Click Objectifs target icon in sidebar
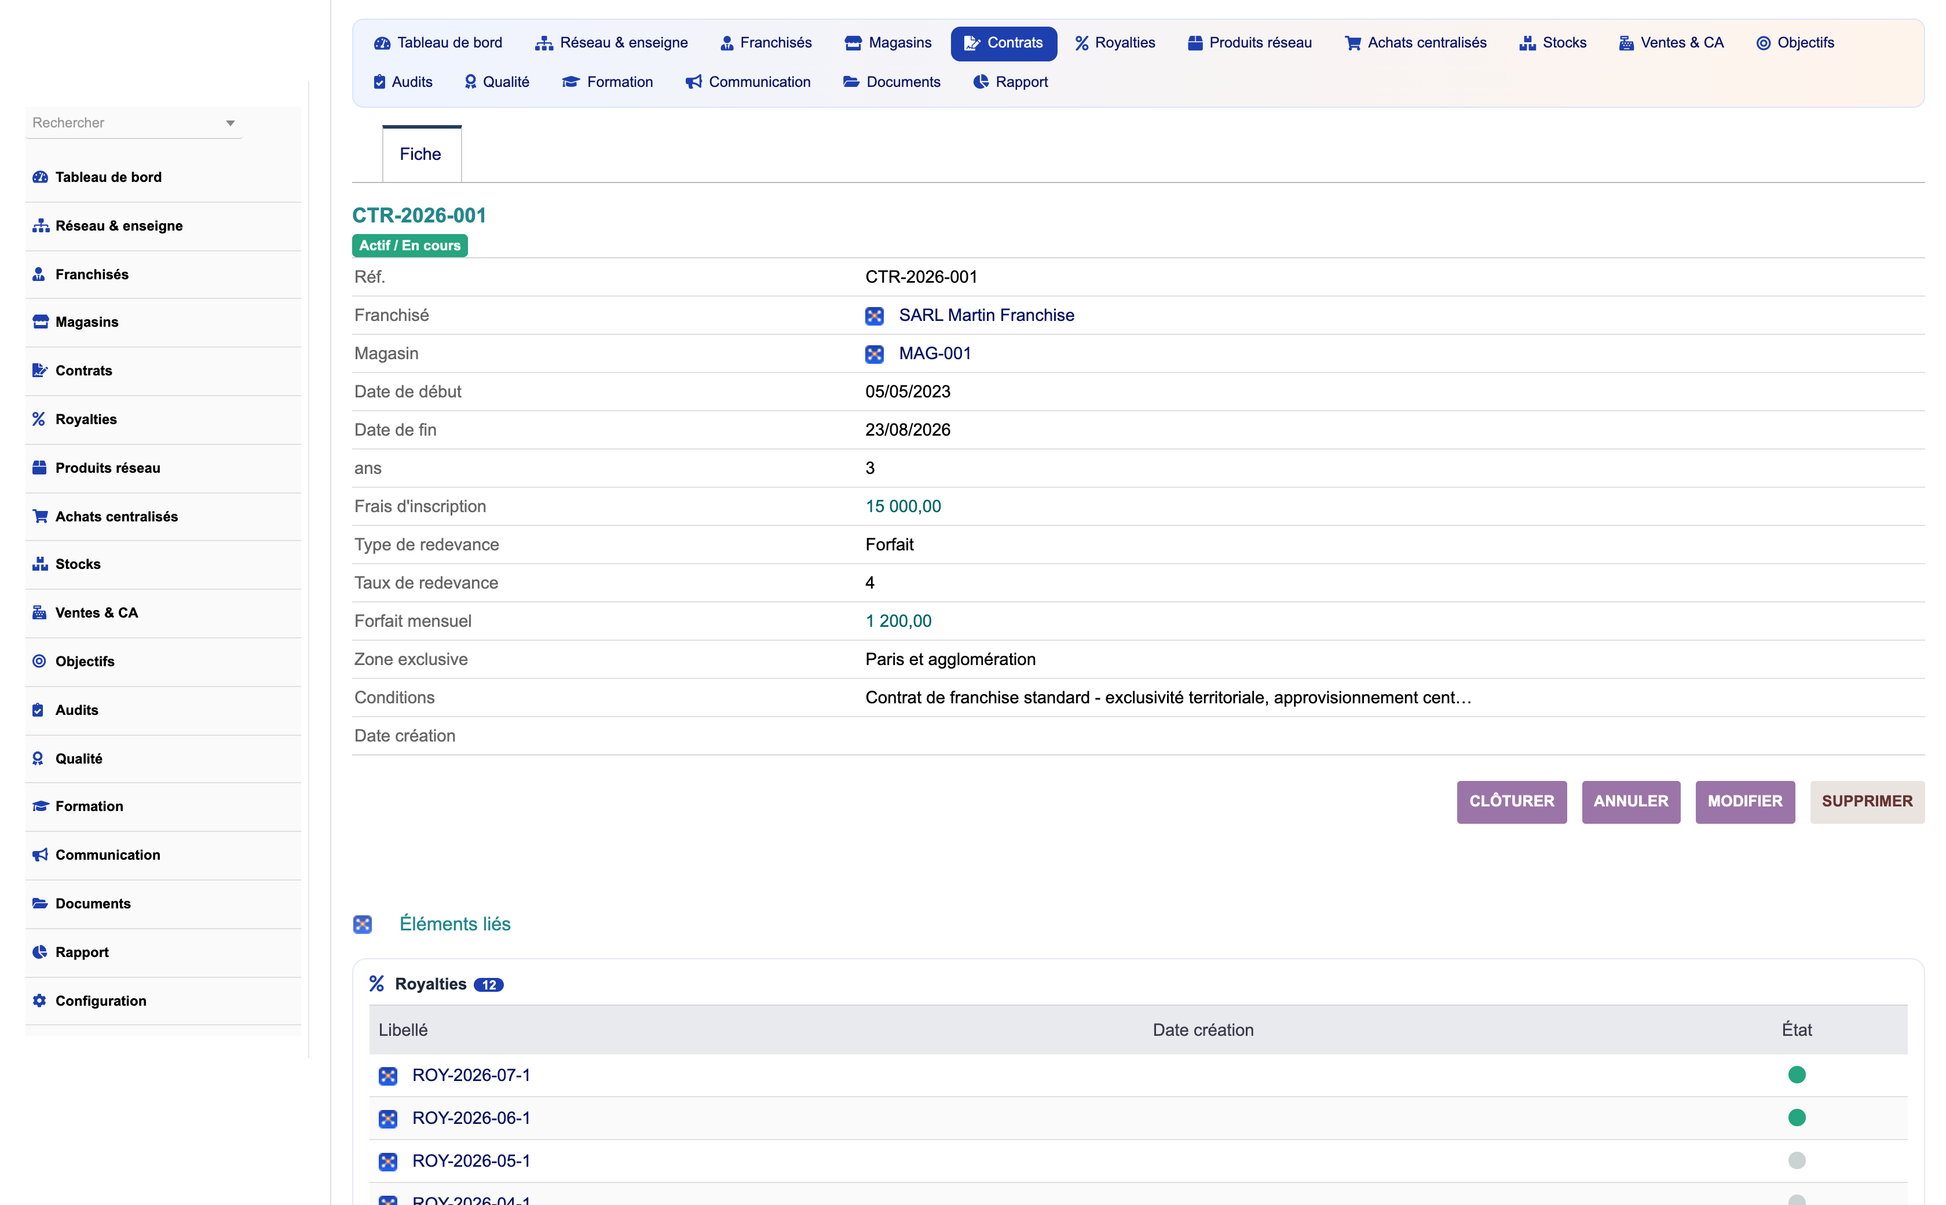 [39, 661]
